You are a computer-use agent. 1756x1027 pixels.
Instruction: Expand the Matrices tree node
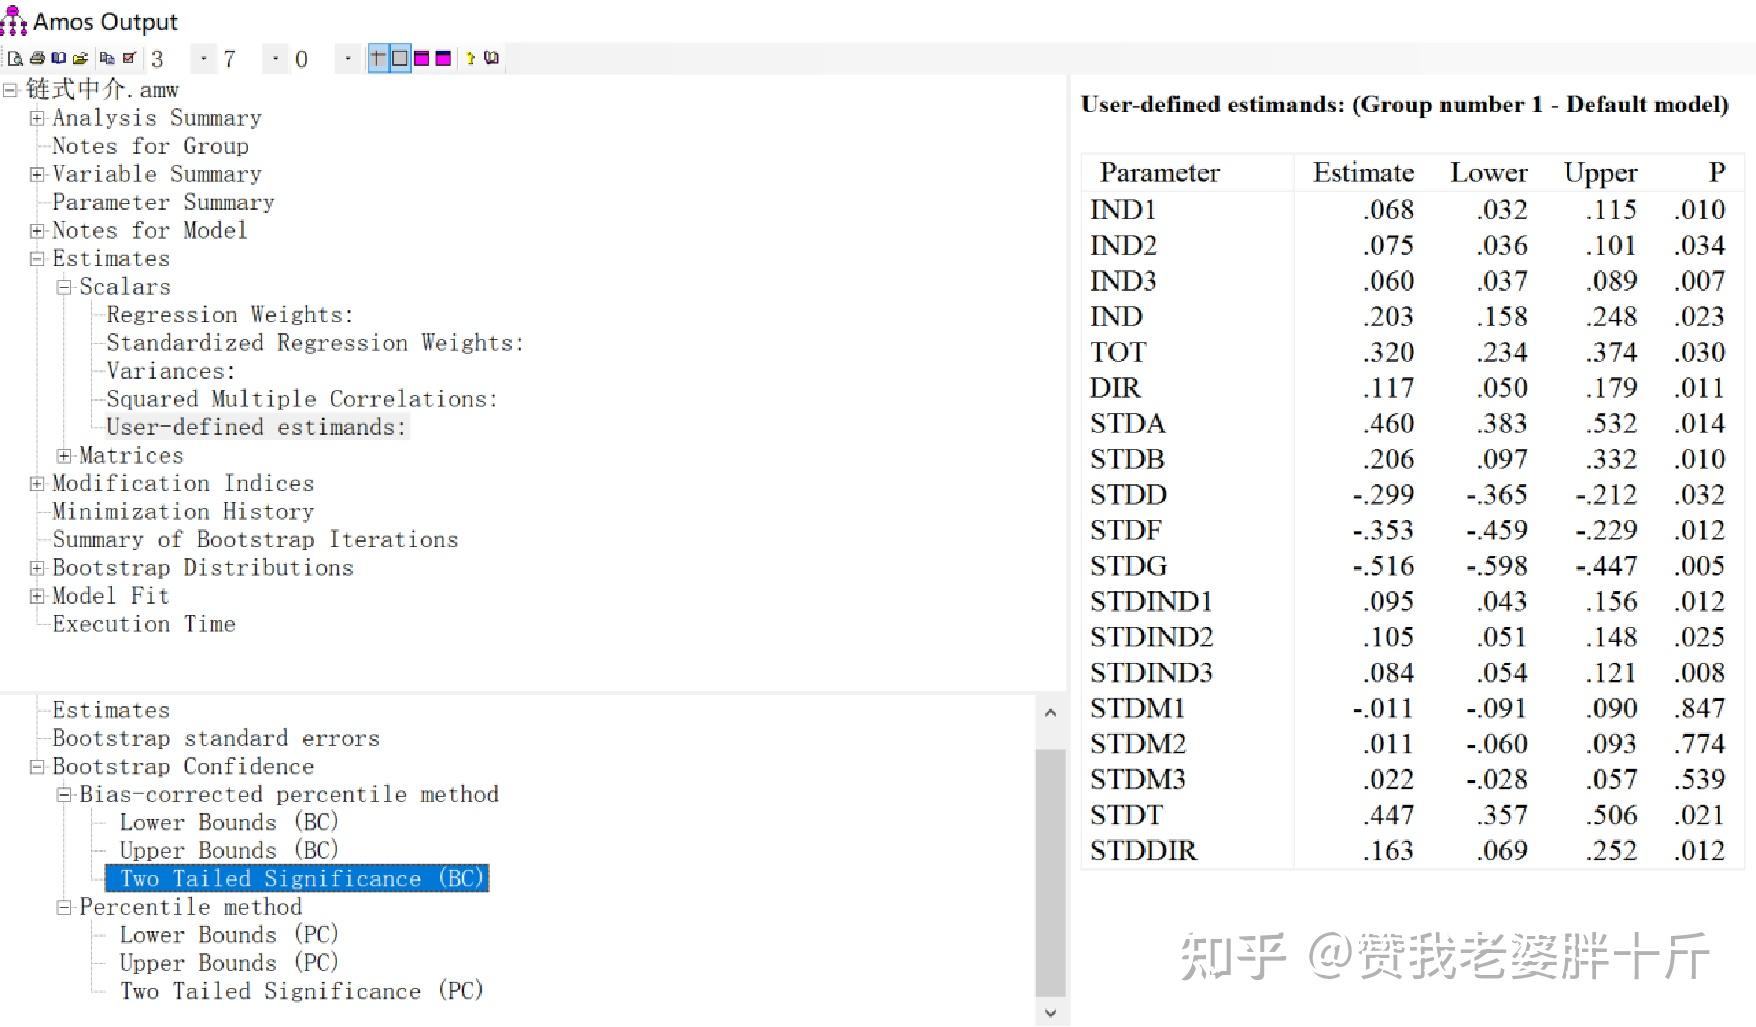pyautogui.click(x=65, y=456)
